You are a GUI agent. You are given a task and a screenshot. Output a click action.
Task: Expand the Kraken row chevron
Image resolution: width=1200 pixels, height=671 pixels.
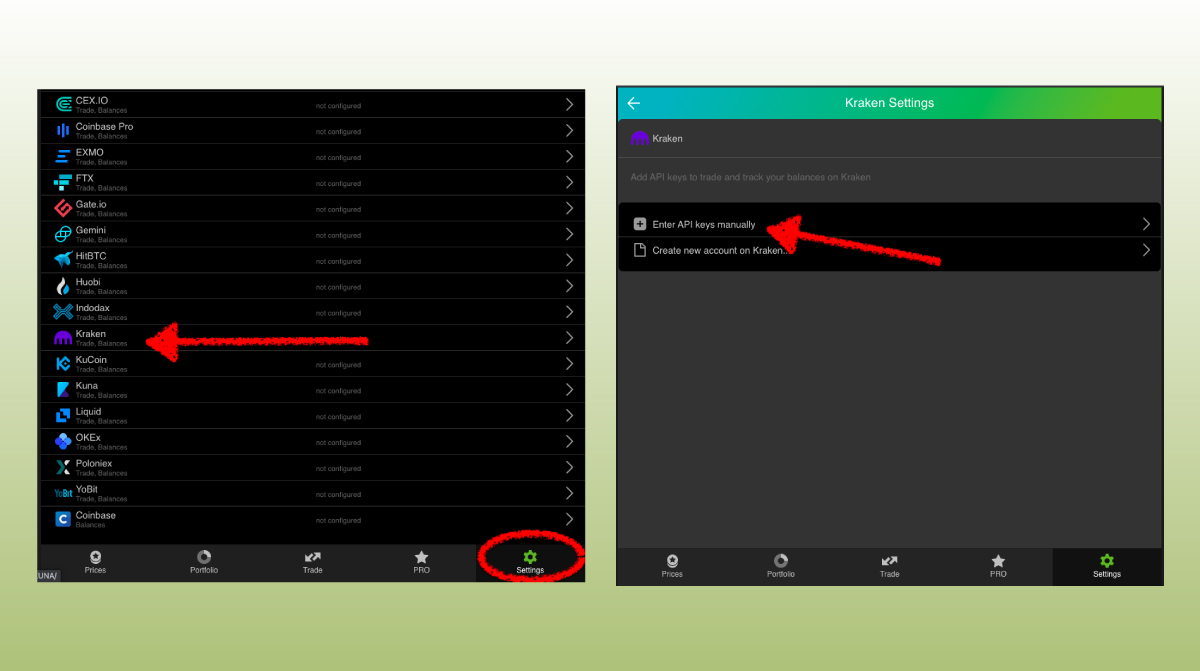point(569,338)
